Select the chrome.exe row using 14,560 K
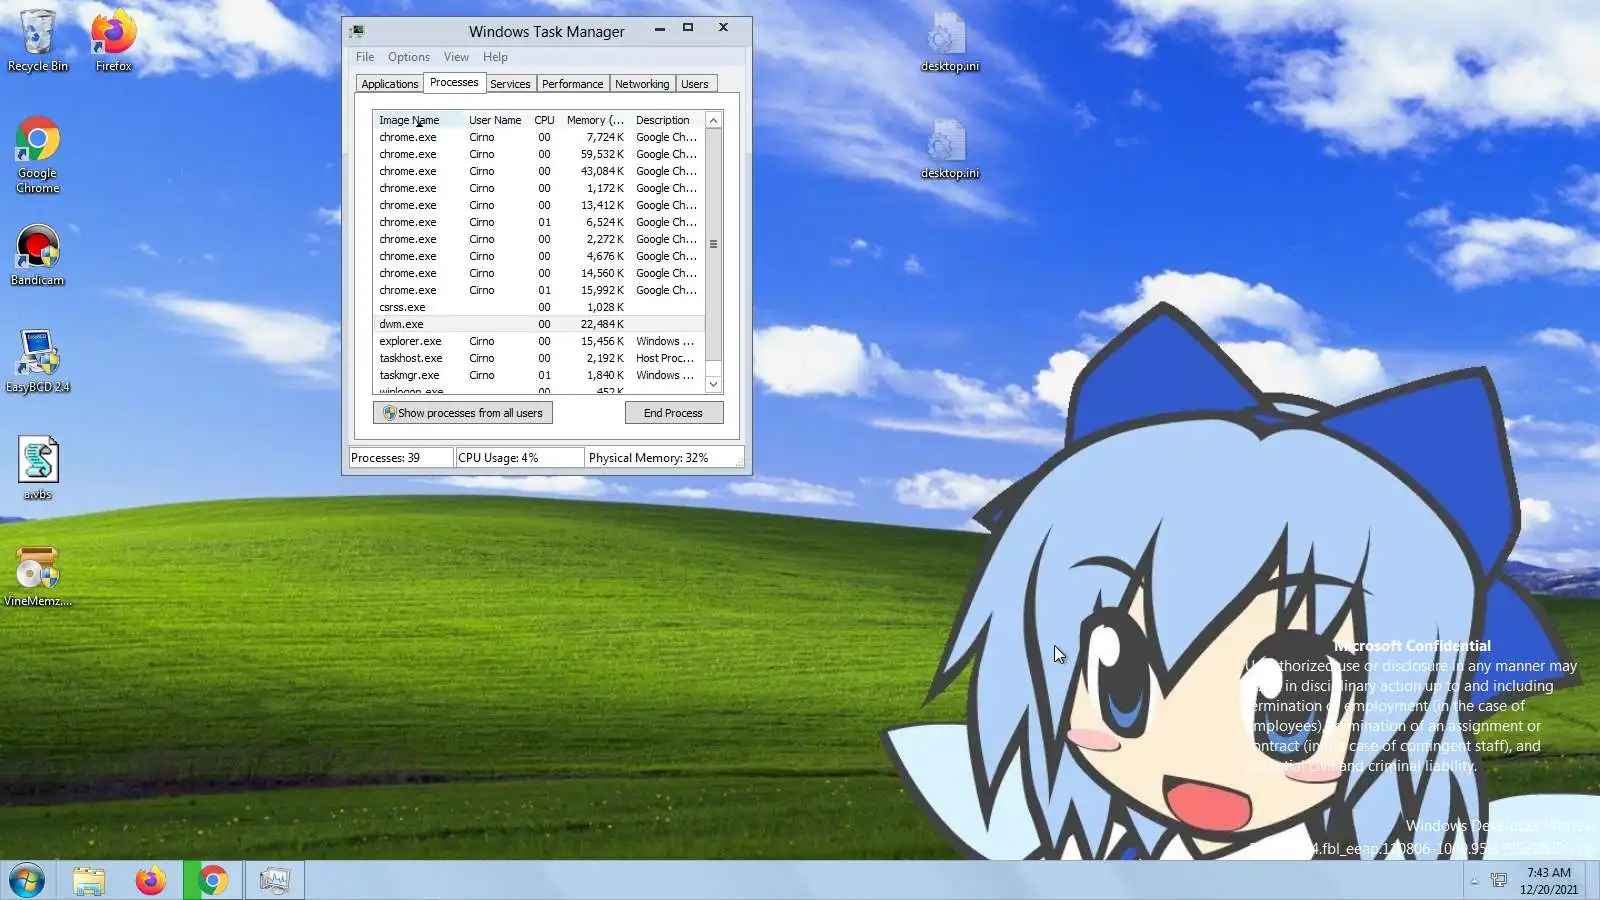The width and height of the screenshot is (1600, 900). (539, 274)
